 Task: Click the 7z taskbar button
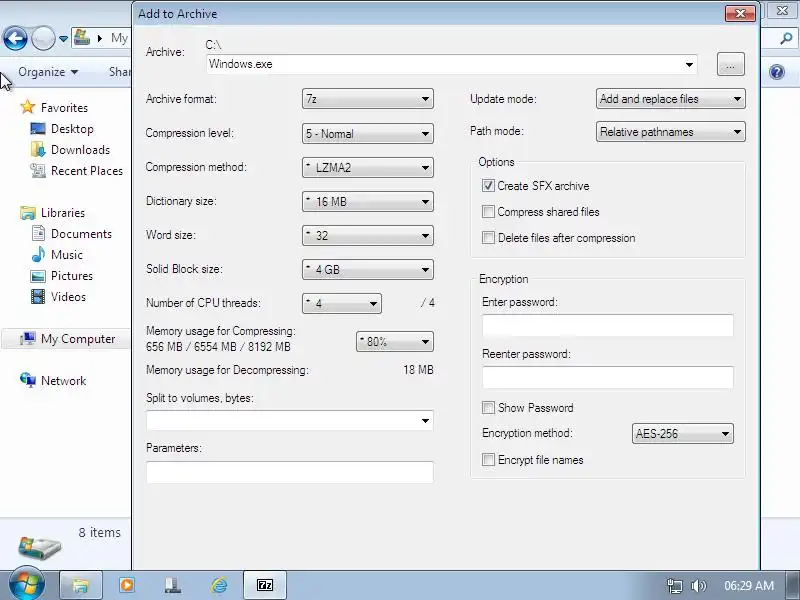[265, 585]
